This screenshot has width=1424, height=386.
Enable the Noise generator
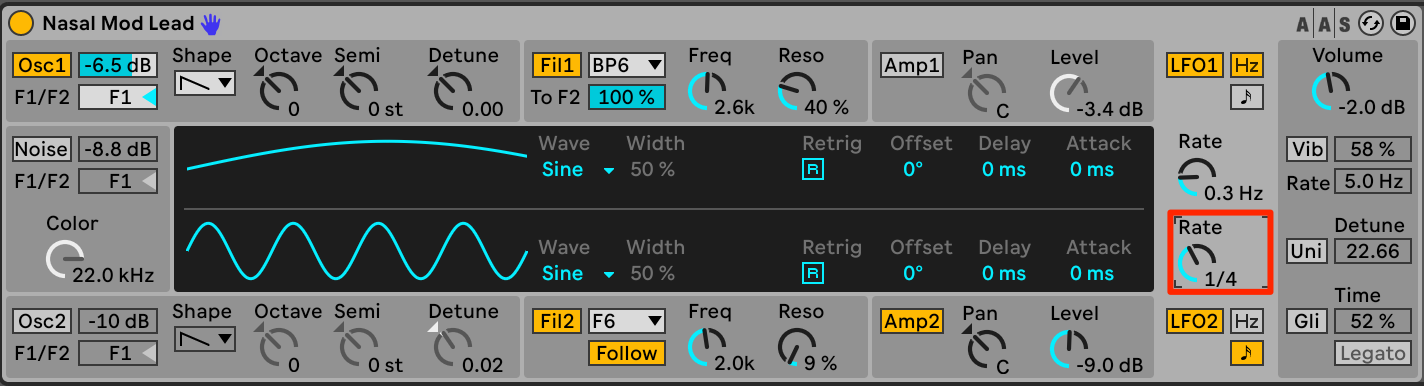tap(41, 150)
